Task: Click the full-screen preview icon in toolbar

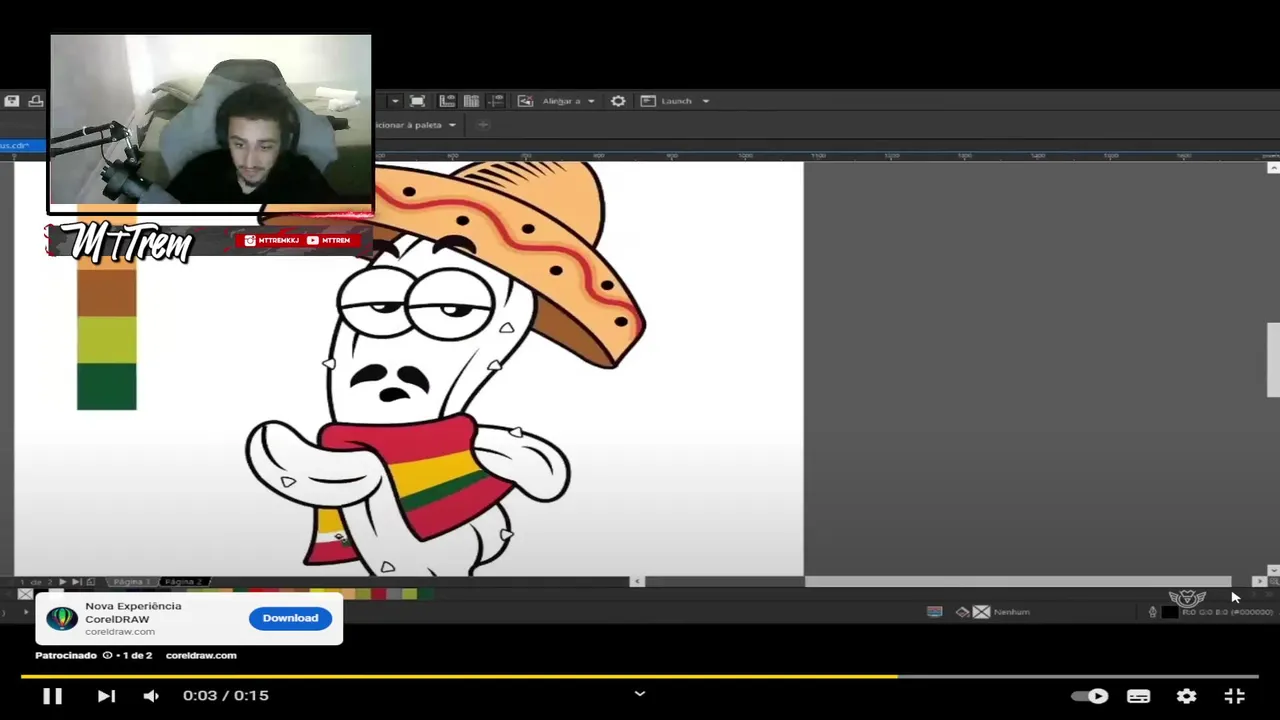Action: coord(417,101)
